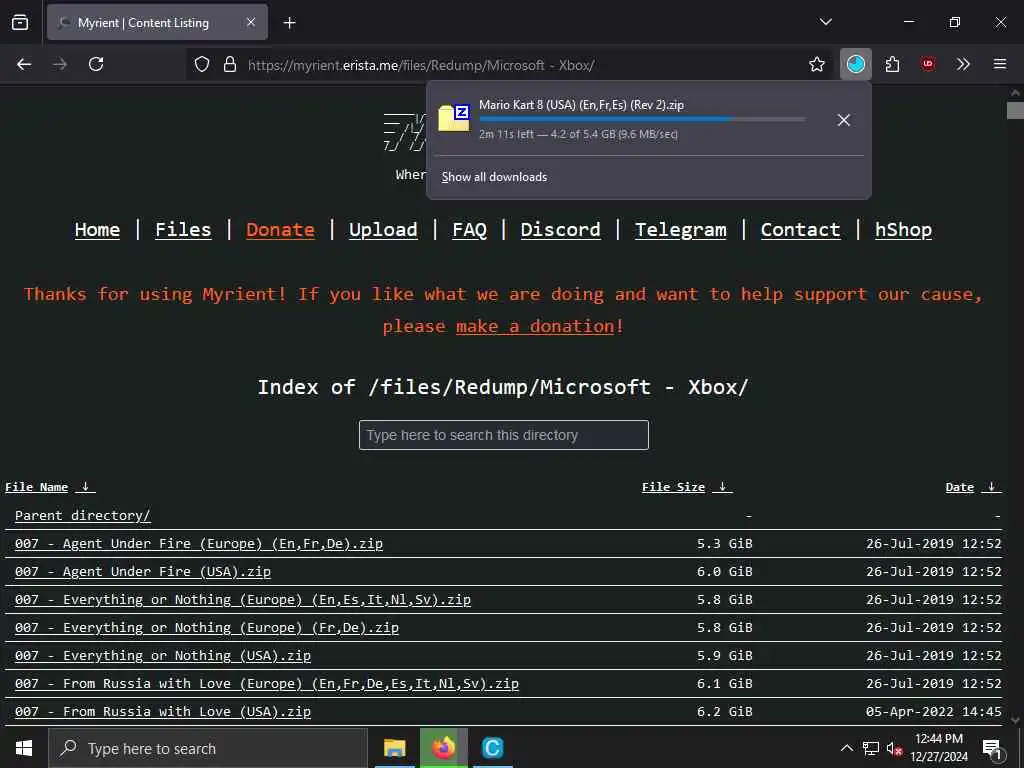1024x768 pixels.
Task: Open the Contact navigation link
Action: (800, 230)
